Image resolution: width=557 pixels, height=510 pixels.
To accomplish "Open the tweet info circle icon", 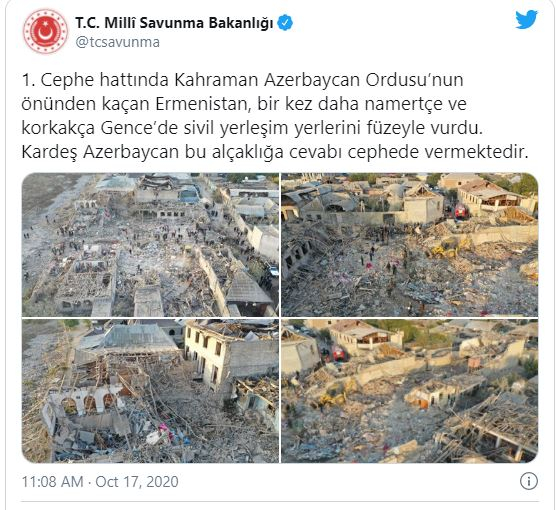I will 529,482.
